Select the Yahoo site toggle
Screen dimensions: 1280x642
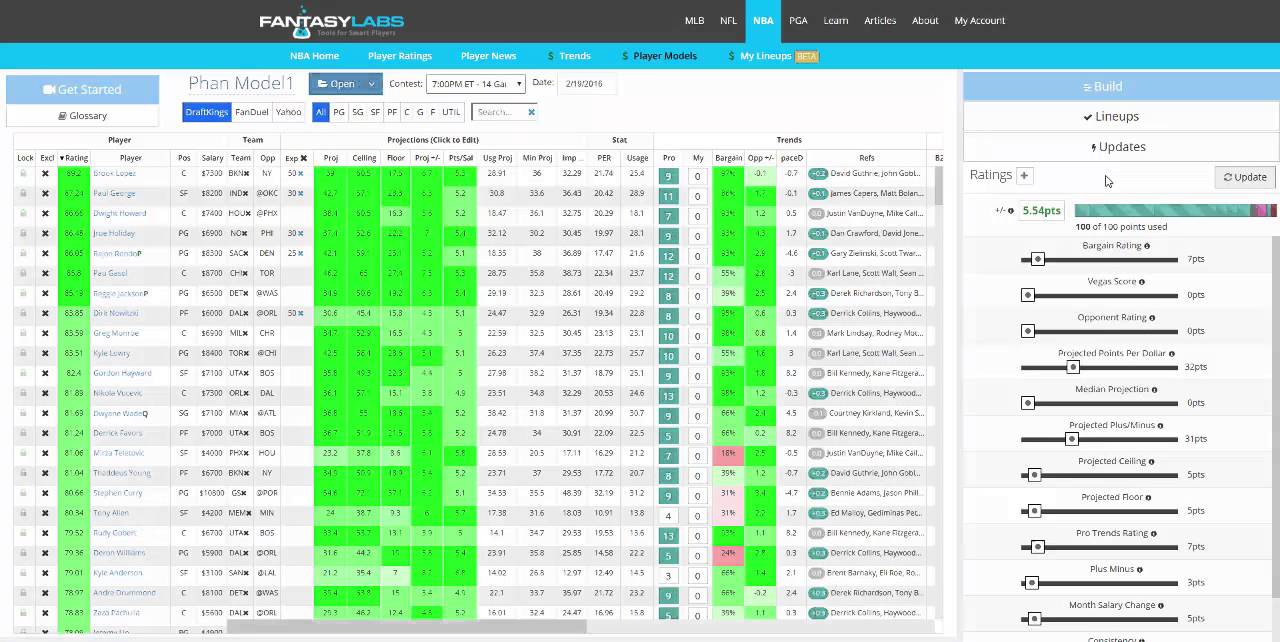tap(288, 112)
